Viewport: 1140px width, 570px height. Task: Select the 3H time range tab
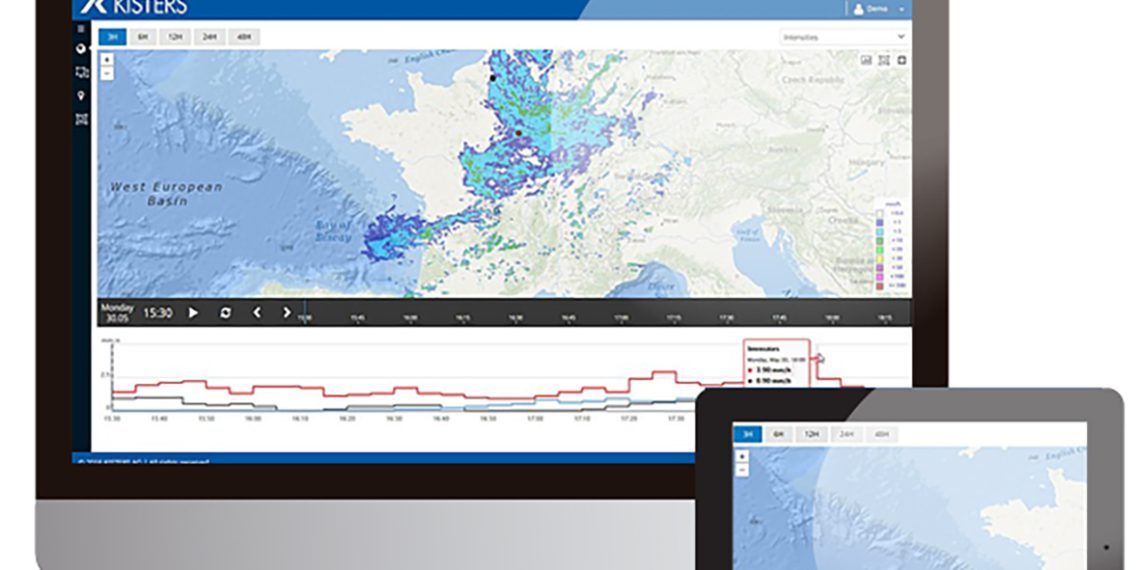(x=113, y=37)
